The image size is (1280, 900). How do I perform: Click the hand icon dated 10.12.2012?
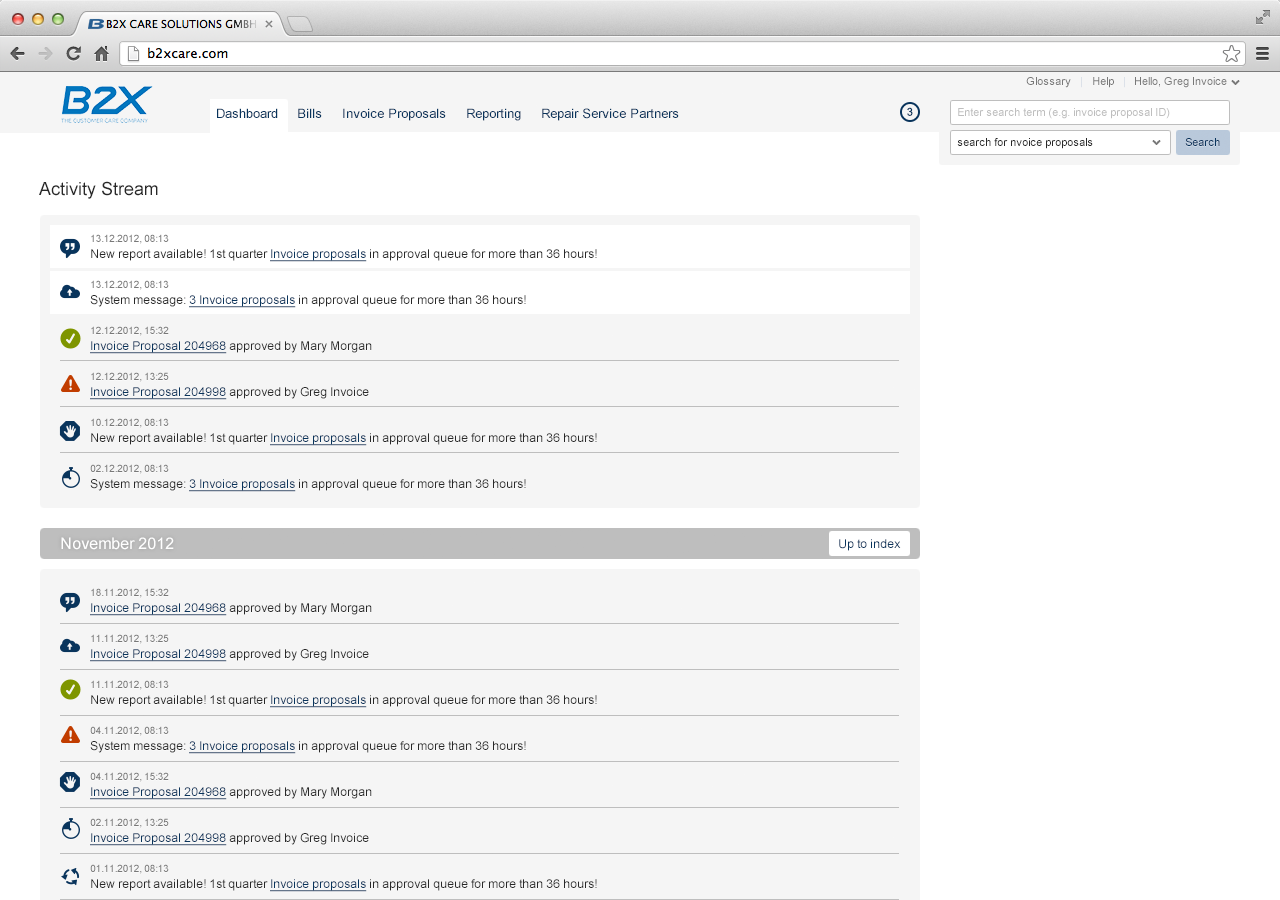[70, 431]
